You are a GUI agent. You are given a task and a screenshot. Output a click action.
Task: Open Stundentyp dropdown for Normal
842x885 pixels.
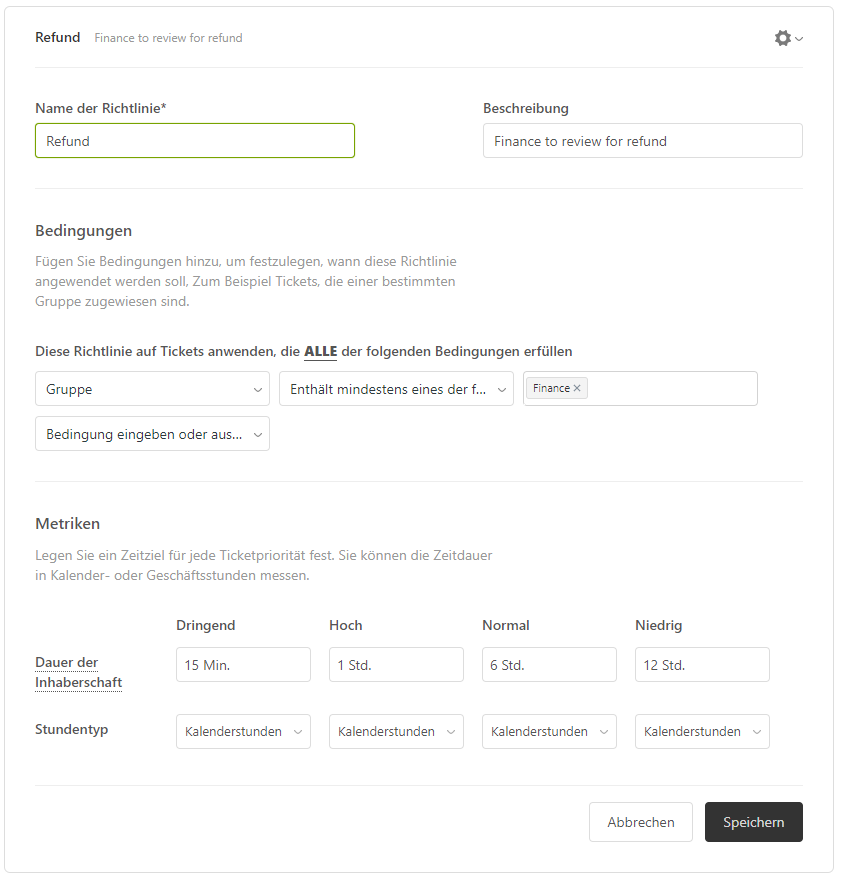[x=549, y=732]
